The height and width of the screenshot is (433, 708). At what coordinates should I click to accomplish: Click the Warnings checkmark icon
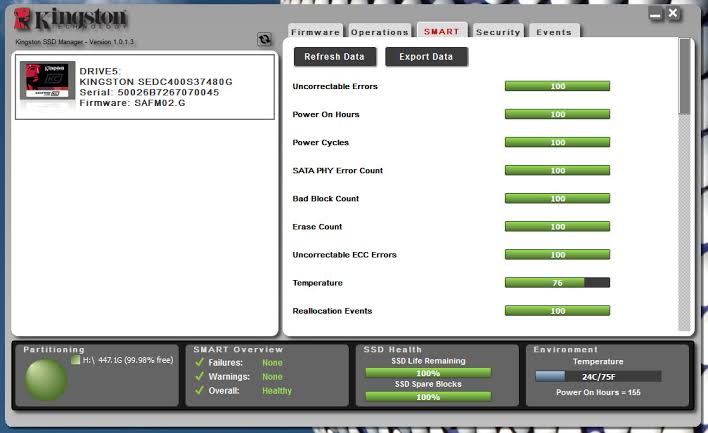[199, 376]
